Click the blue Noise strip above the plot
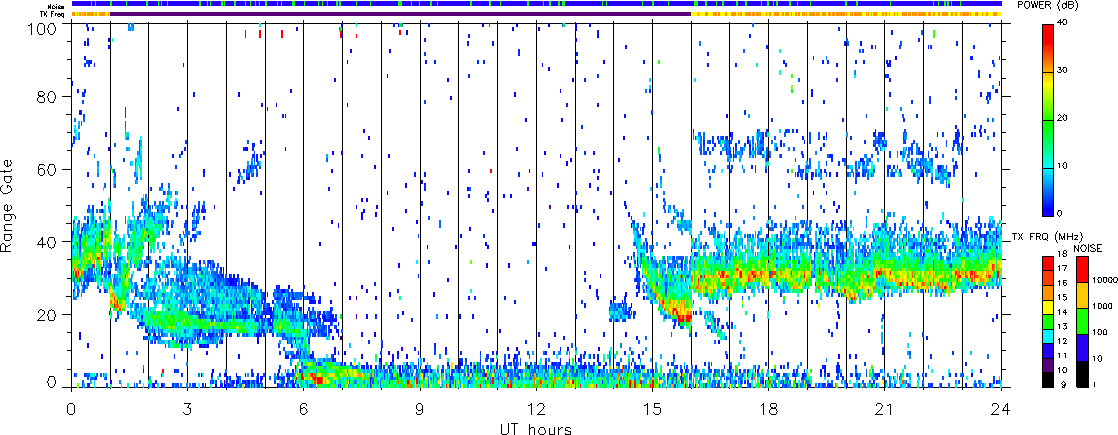Screen dimensions: 1118x435 [536, 4]
